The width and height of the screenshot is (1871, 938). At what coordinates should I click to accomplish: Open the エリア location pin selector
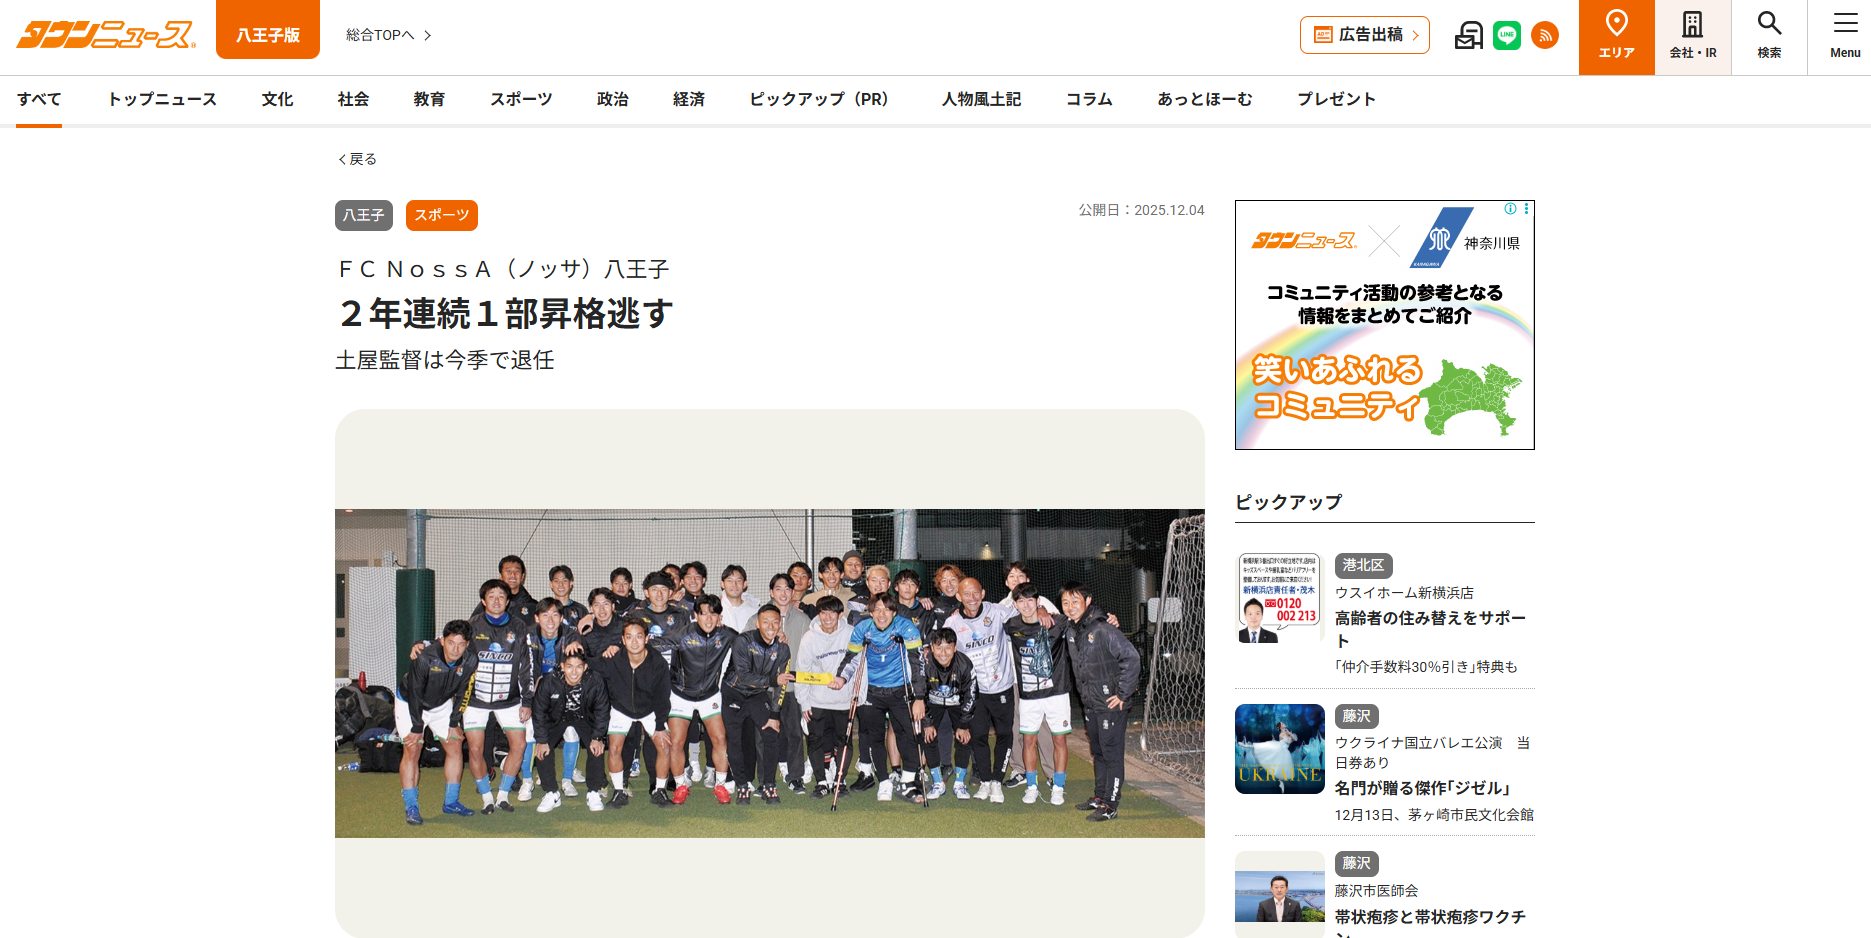(1617, 37)
